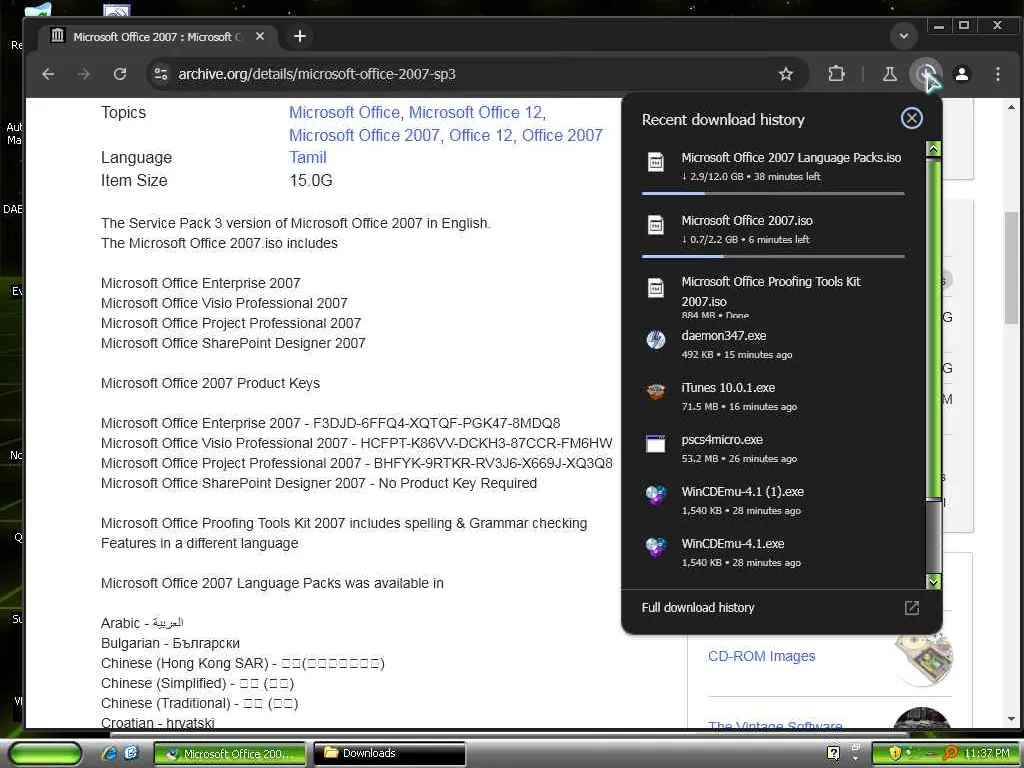Switch to Downloads taskbar window

coord(389,753)
